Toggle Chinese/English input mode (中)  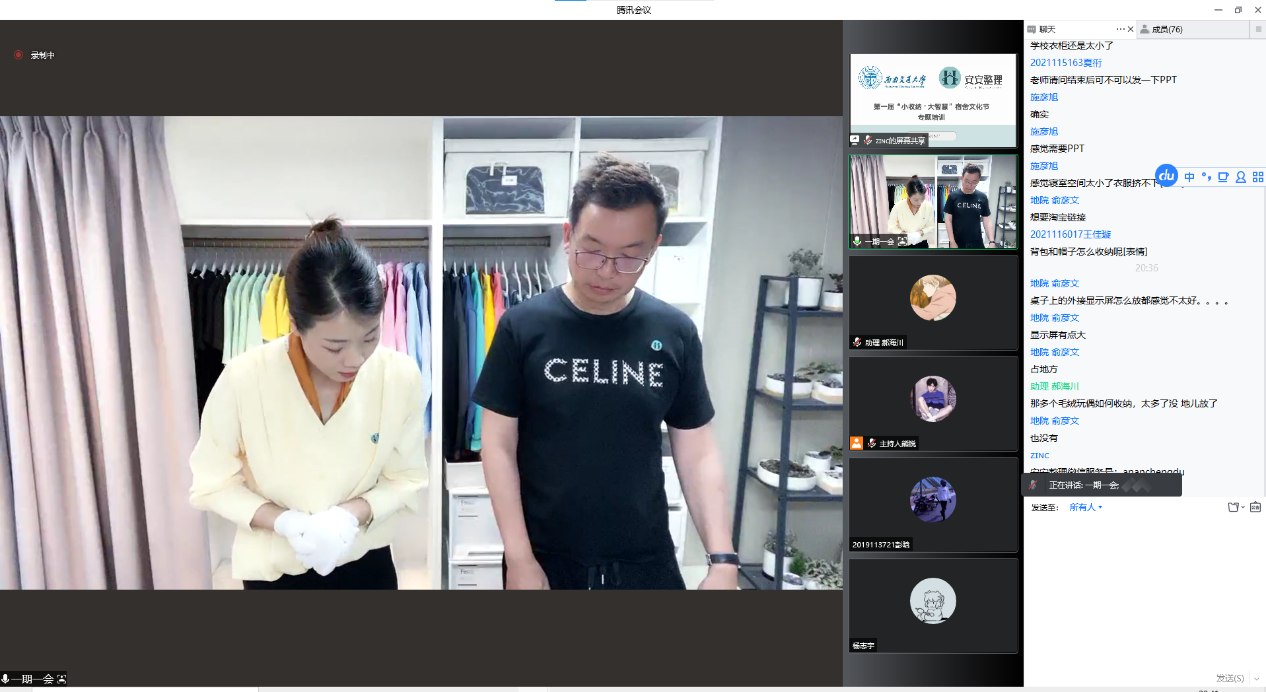click(x=1190, y=177)
